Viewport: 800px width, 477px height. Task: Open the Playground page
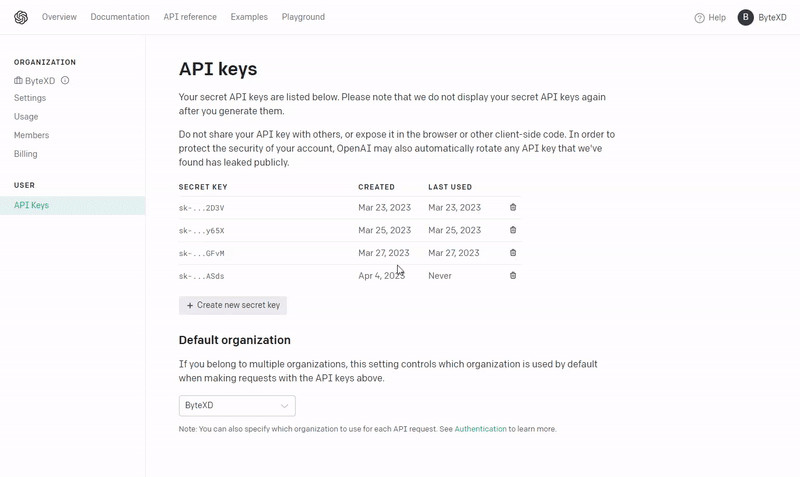[x=303, y=17]
